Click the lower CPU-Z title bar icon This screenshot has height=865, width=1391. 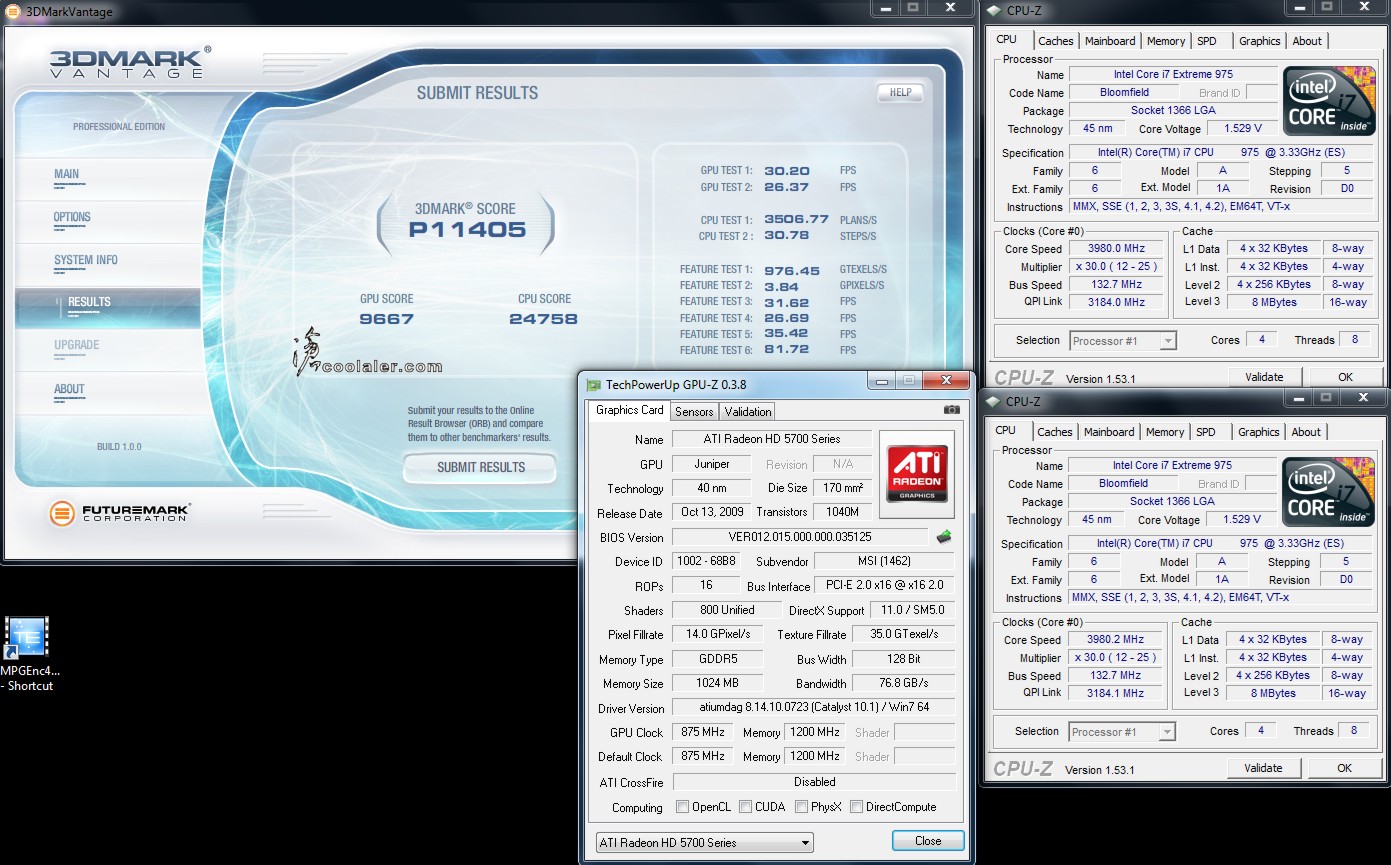coord(993,401)
